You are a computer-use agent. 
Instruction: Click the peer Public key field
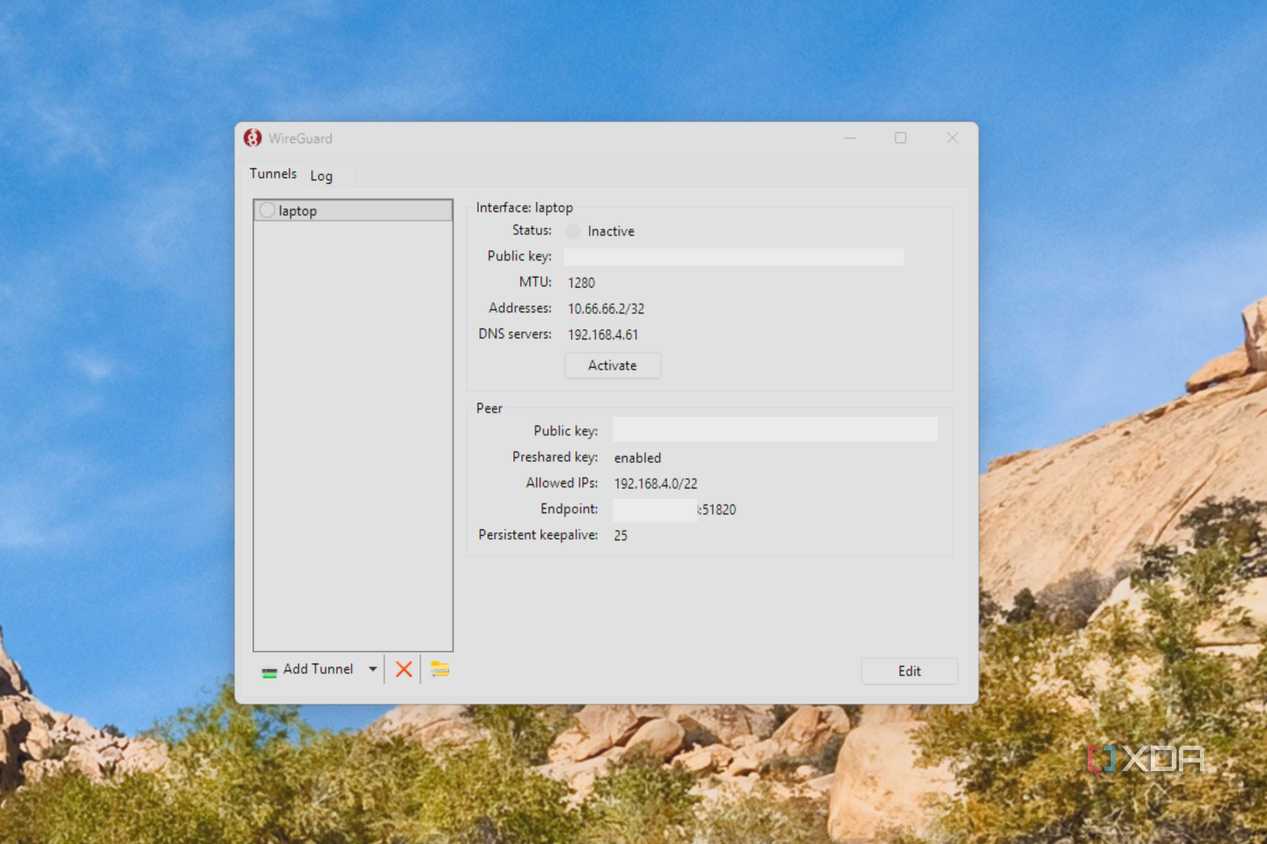point(775,430)
